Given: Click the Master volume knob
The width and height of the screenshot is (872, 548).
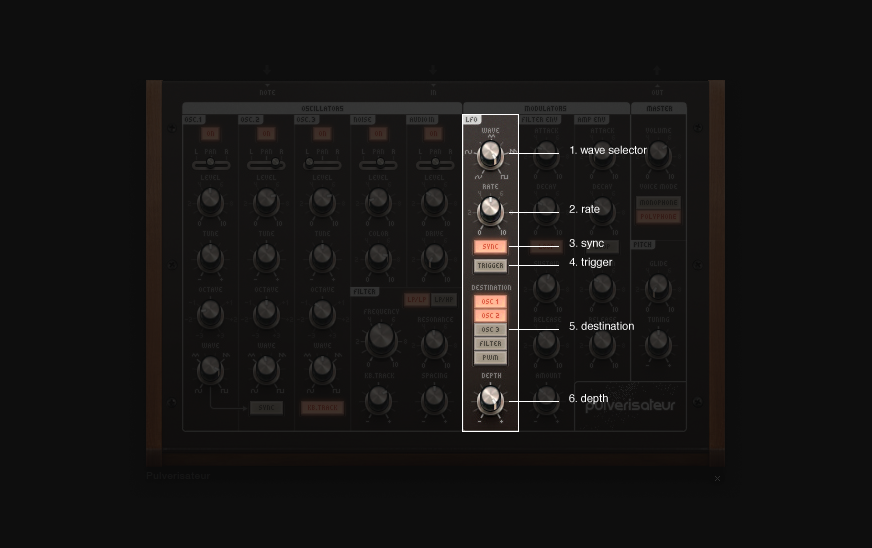Looking at the screenshot, I should click(658, 154).
